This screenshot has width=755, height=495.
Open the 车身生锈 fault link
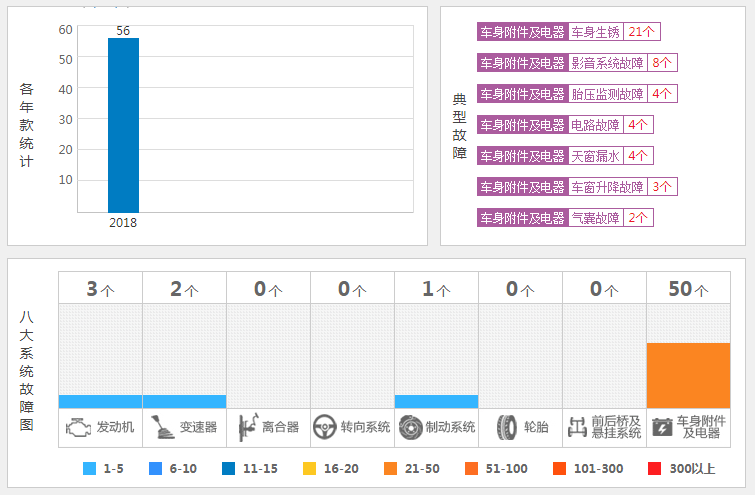pyautogui.click(x=595, y=32)
